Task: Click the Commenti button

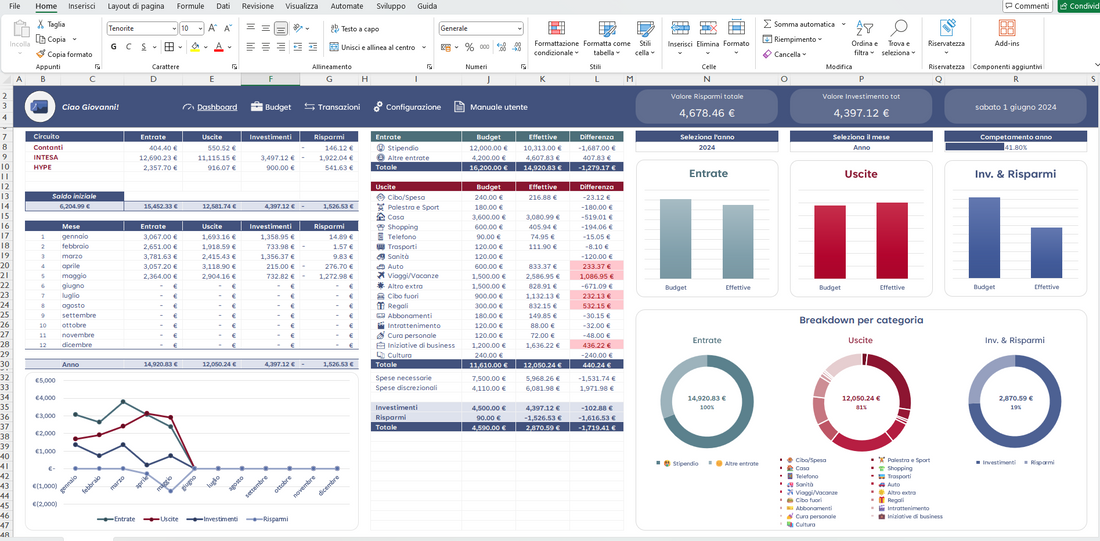Action: pyautogui.click(x=1026, y=6)
